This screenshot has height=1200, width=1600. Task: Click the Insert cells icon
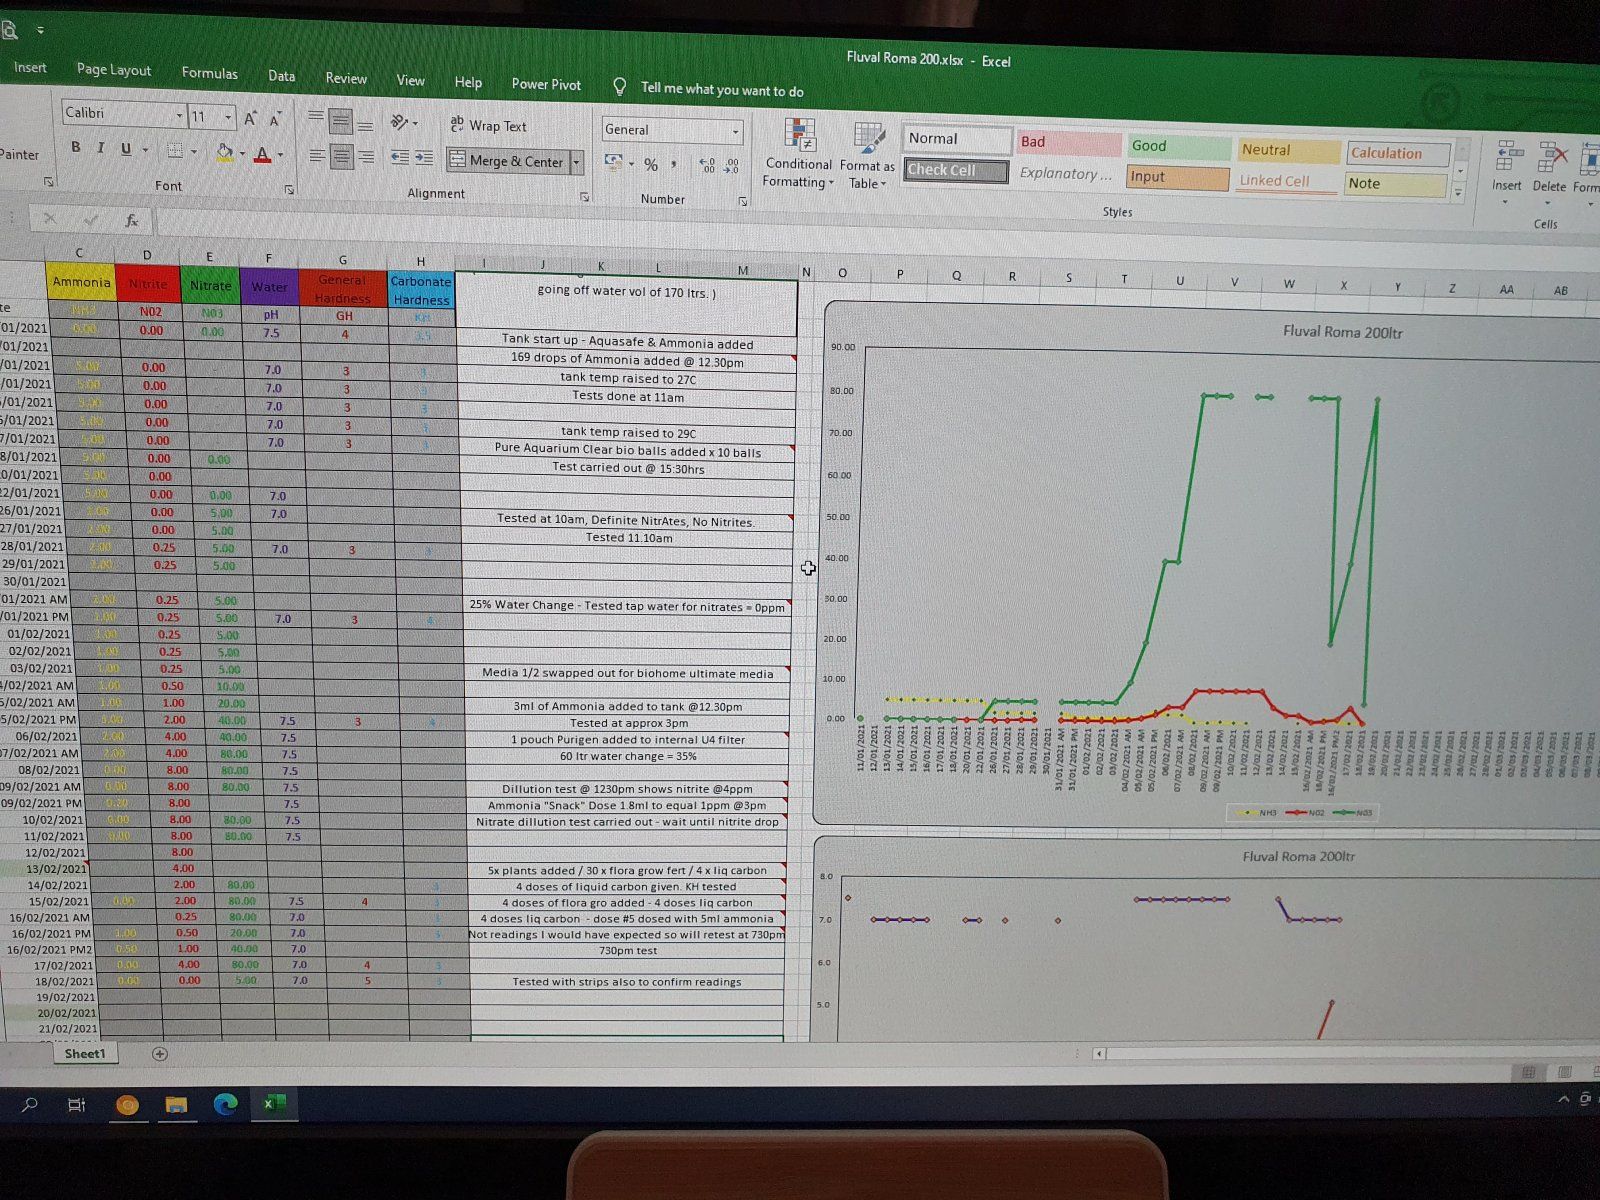click(x=1508, y=165)
